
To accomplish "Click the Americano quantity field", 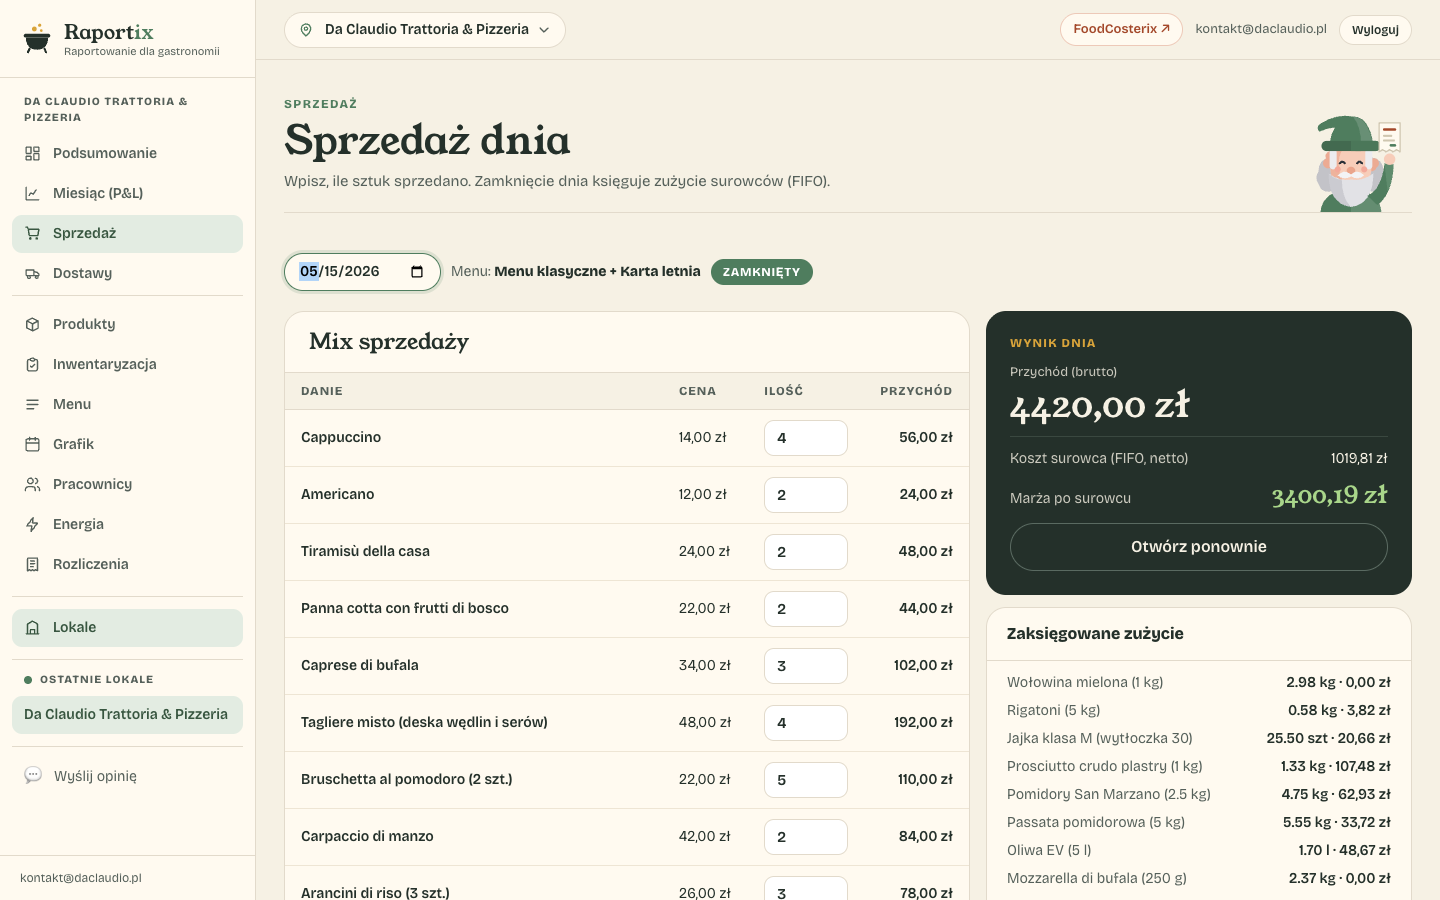I will tap(806, 495).
